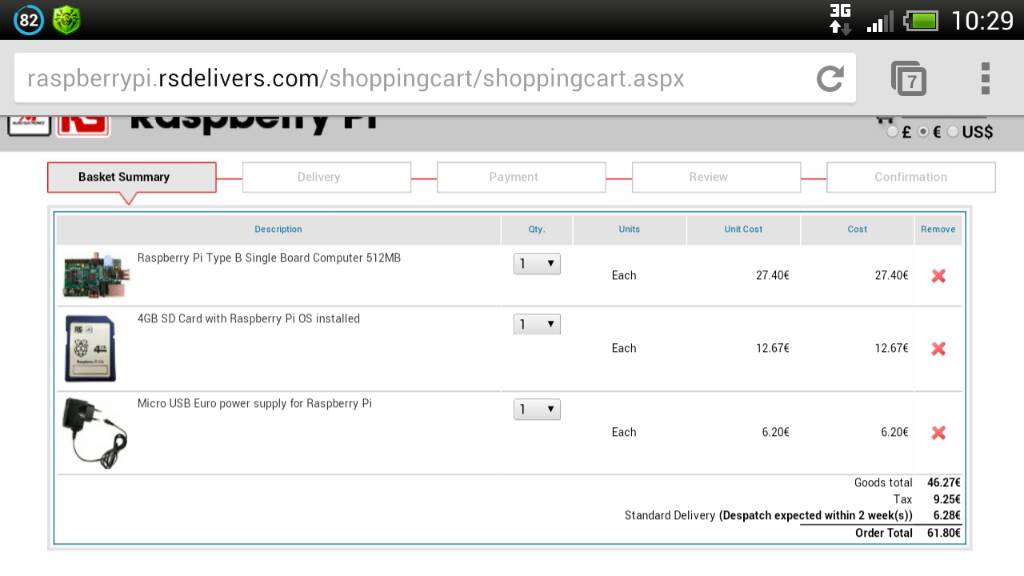Click the Cost column header
The width and height of the screenshot is (1024, 576).
tap(857, 229)
